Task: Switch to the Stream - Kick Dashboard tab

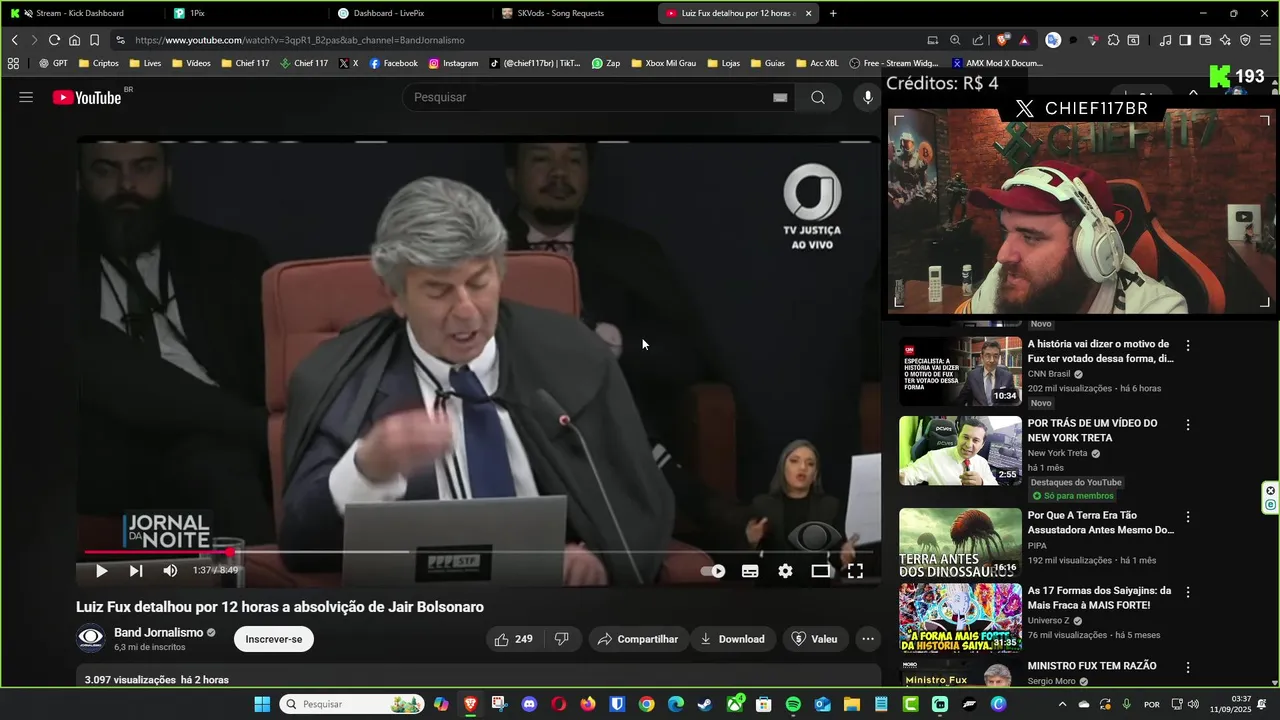Action: (x=80, y=13)
